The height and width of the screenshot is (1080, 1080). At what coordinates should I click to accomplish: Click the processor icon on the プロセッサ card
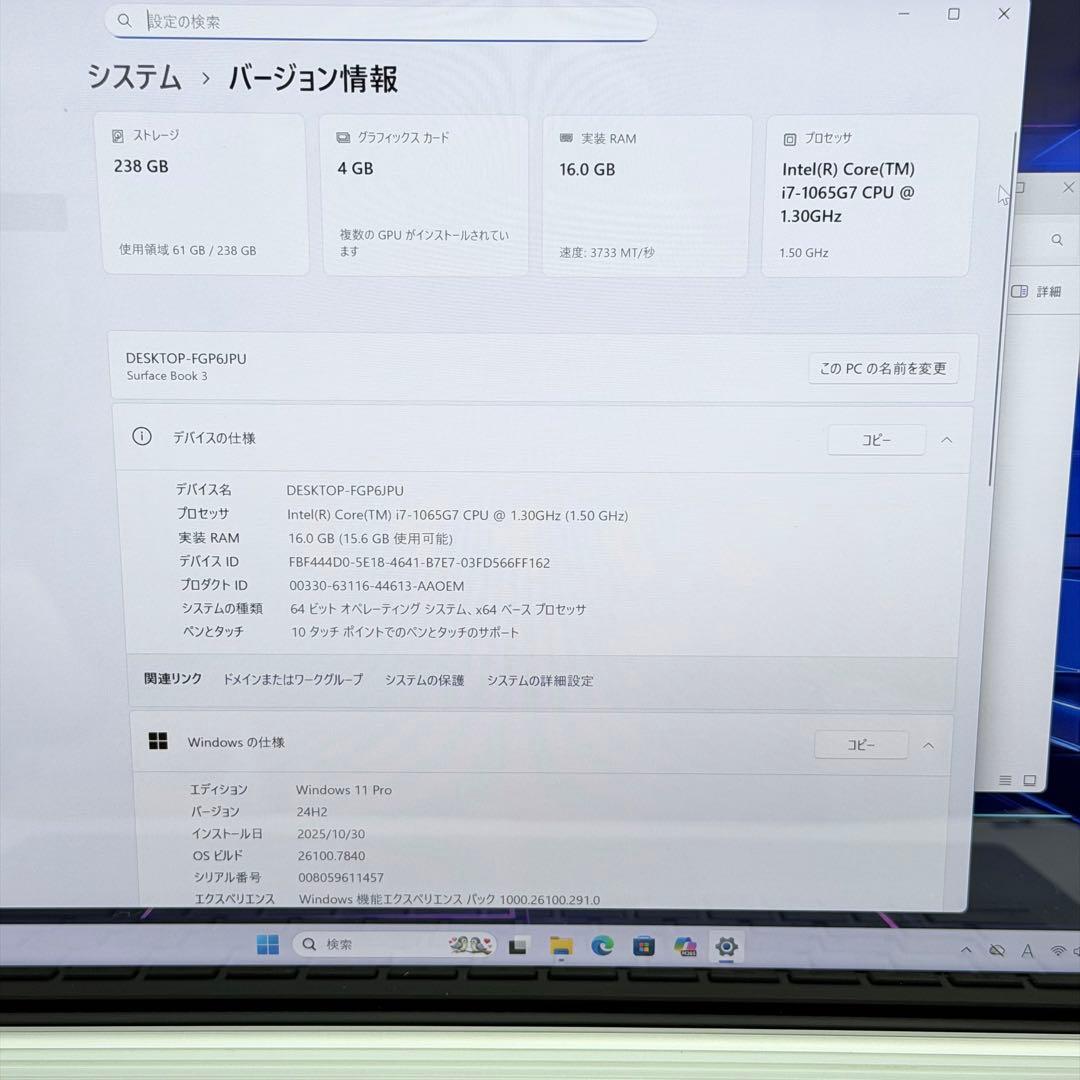coord(789,140)
